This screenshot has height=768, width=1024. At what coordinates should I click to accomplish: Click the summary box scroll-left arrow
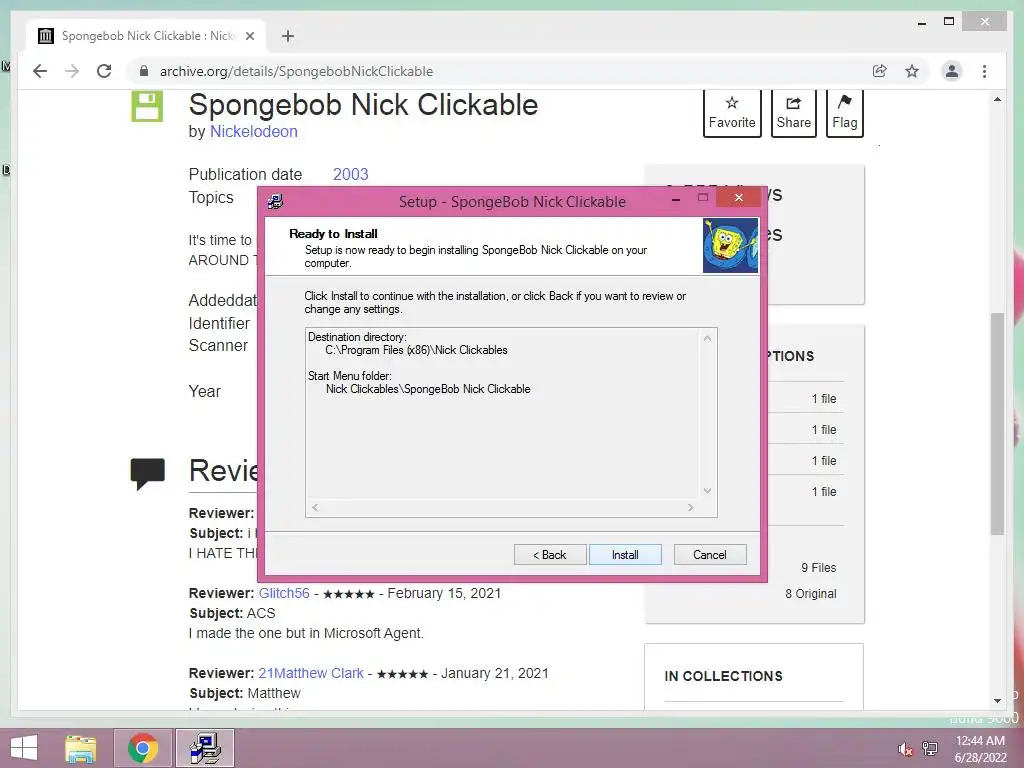click(315, 507)
